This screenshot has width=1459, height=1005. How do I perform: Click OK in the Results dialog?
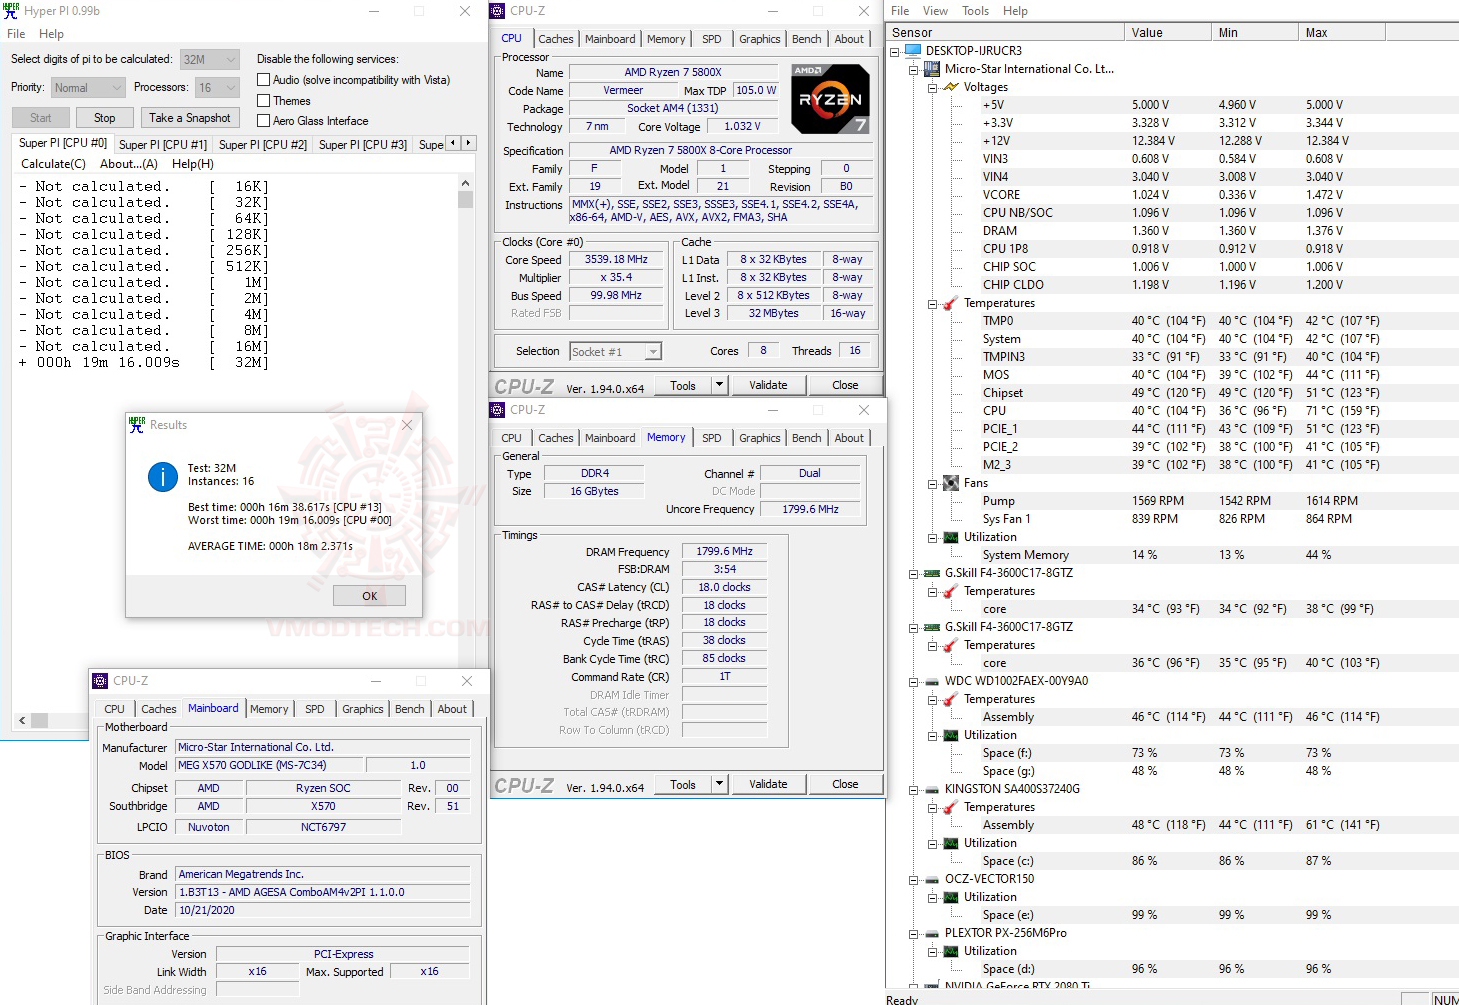click(x=369, y=596)
